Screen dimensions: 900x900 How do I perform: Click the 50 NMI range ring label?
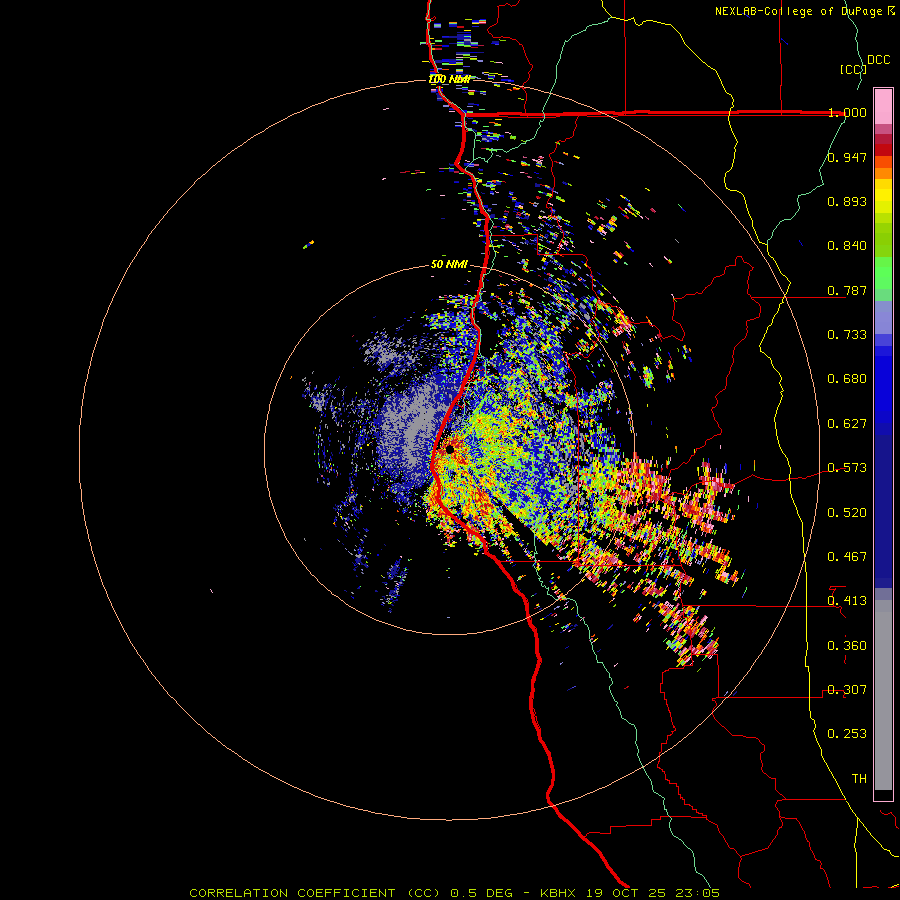click(449, 265)
